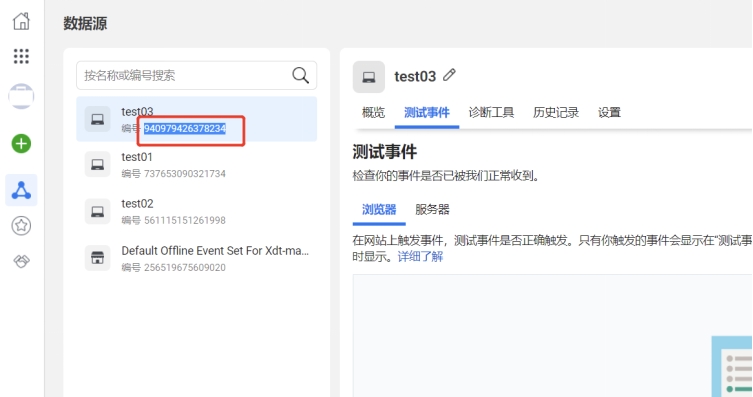Open the 诊断工具 tab
The width and height of the screenshot is (753, 397).
coord(491,112)
